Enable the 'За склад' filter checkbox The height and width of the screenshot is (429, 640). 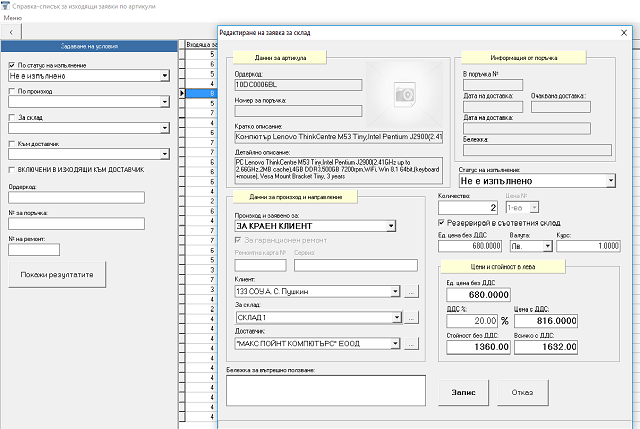tap(12, 118)
